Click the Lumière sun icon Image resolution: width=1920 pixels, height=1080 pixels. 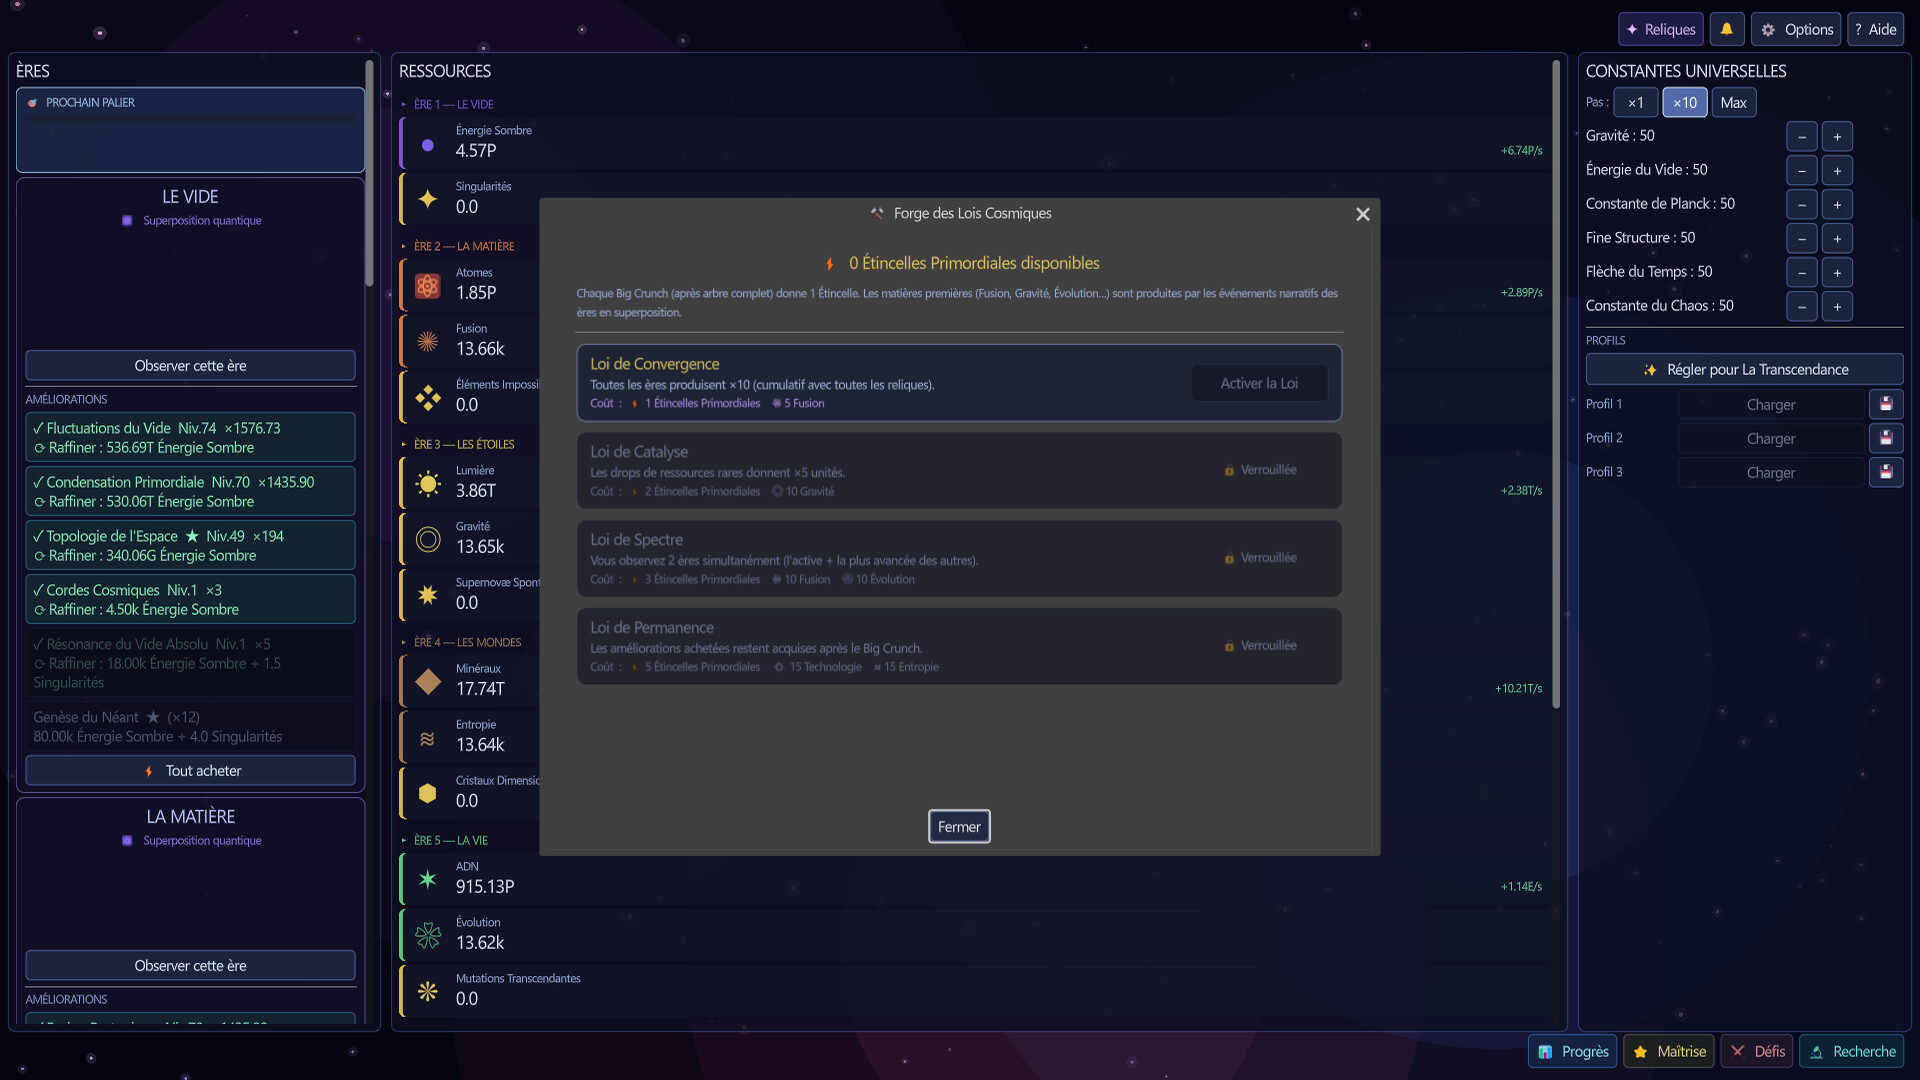(x=428, y=484)
